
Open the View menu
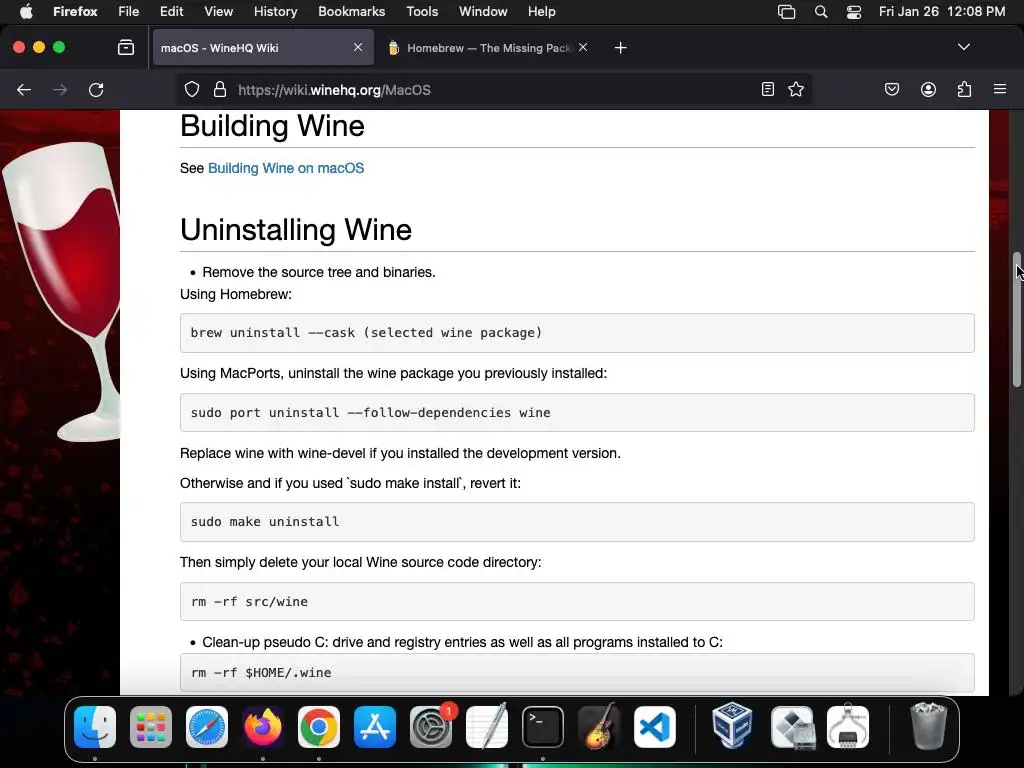point(218,12)
